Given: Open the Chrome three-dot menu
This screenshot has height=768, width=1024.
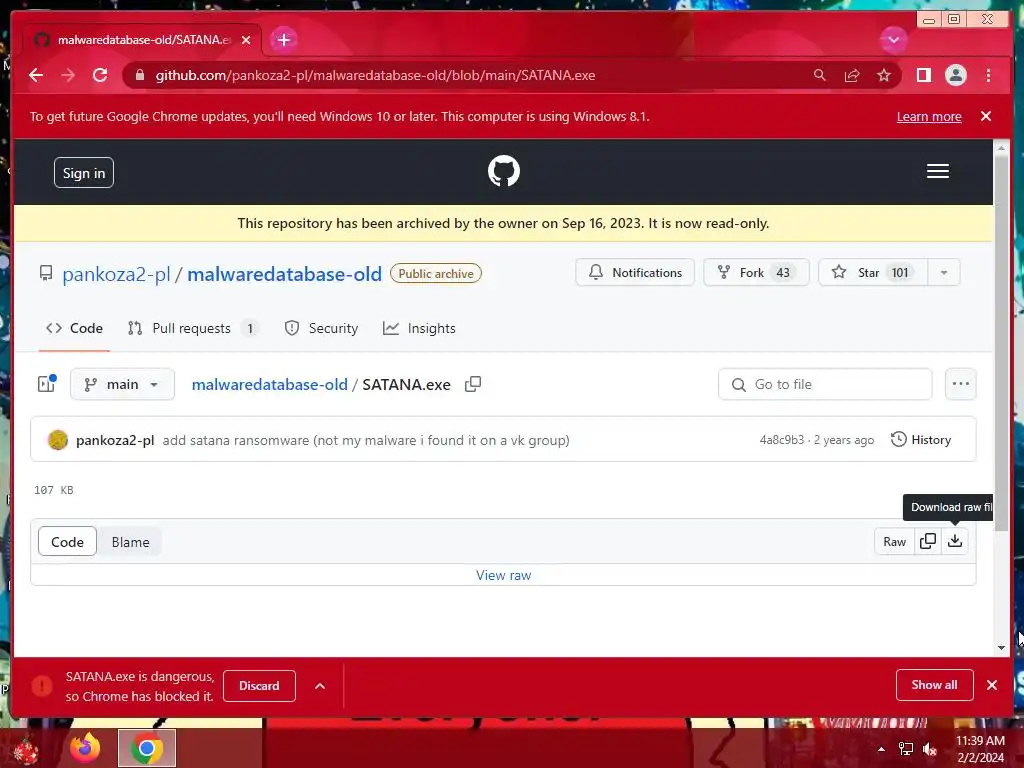Looking at the screenshot, I should click(x=988, y=75).
